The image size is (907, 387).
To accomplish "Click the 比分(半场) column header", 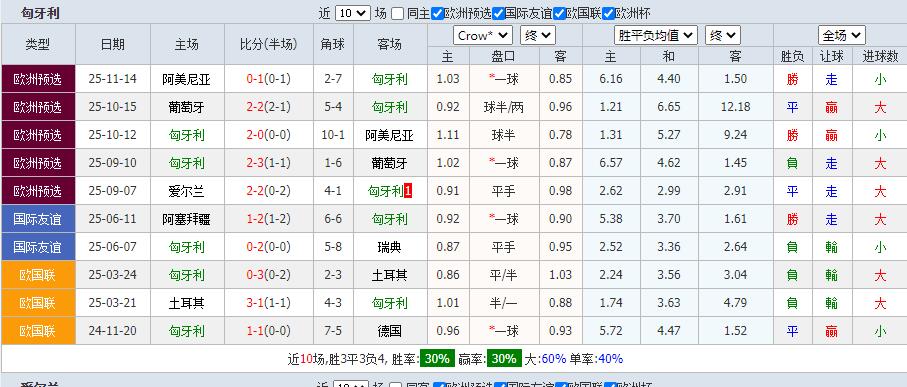I will [268, 44].
